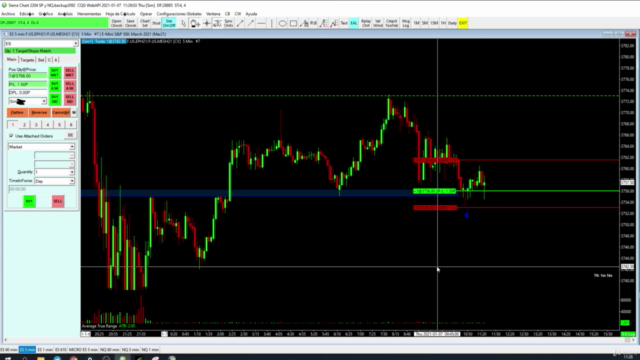
Task: Click the green BUY button at bottom
Action: [x=29, y=201]
